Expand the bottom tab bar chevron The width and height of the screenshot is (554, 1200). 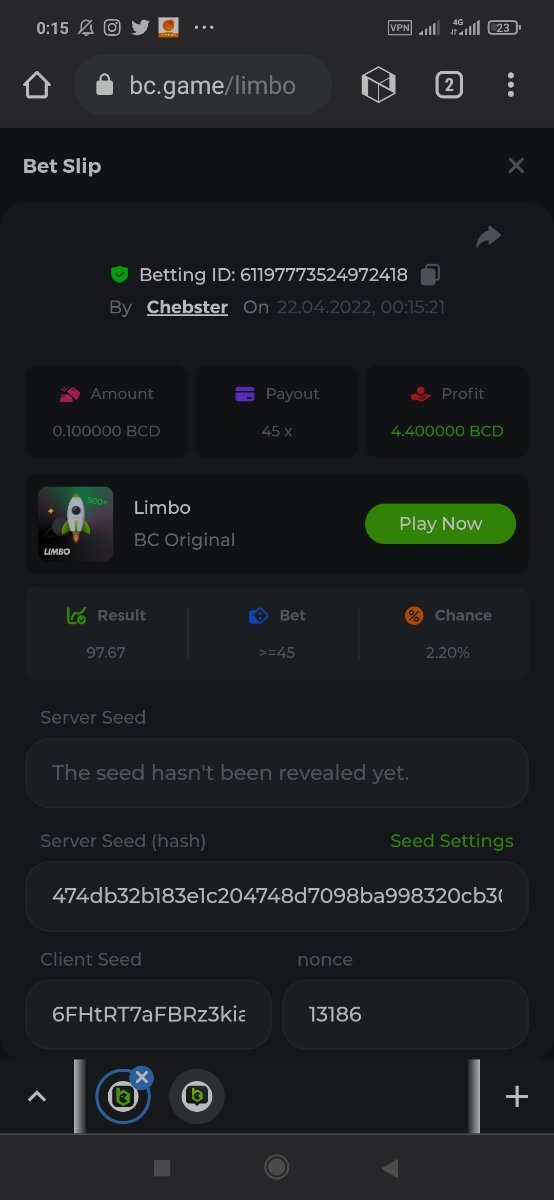pos(37,1097)
